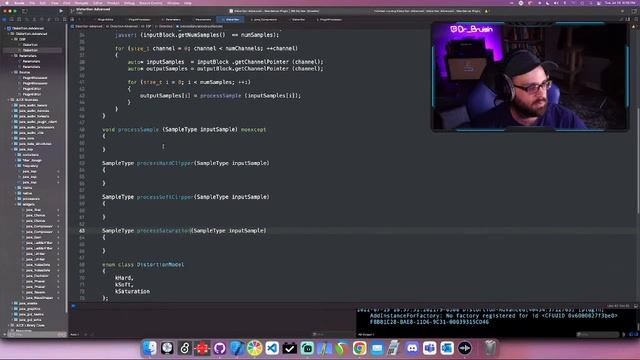Open Visual Studio Code from the Dock
The image size is (640, 360).
tap(272, 348)
